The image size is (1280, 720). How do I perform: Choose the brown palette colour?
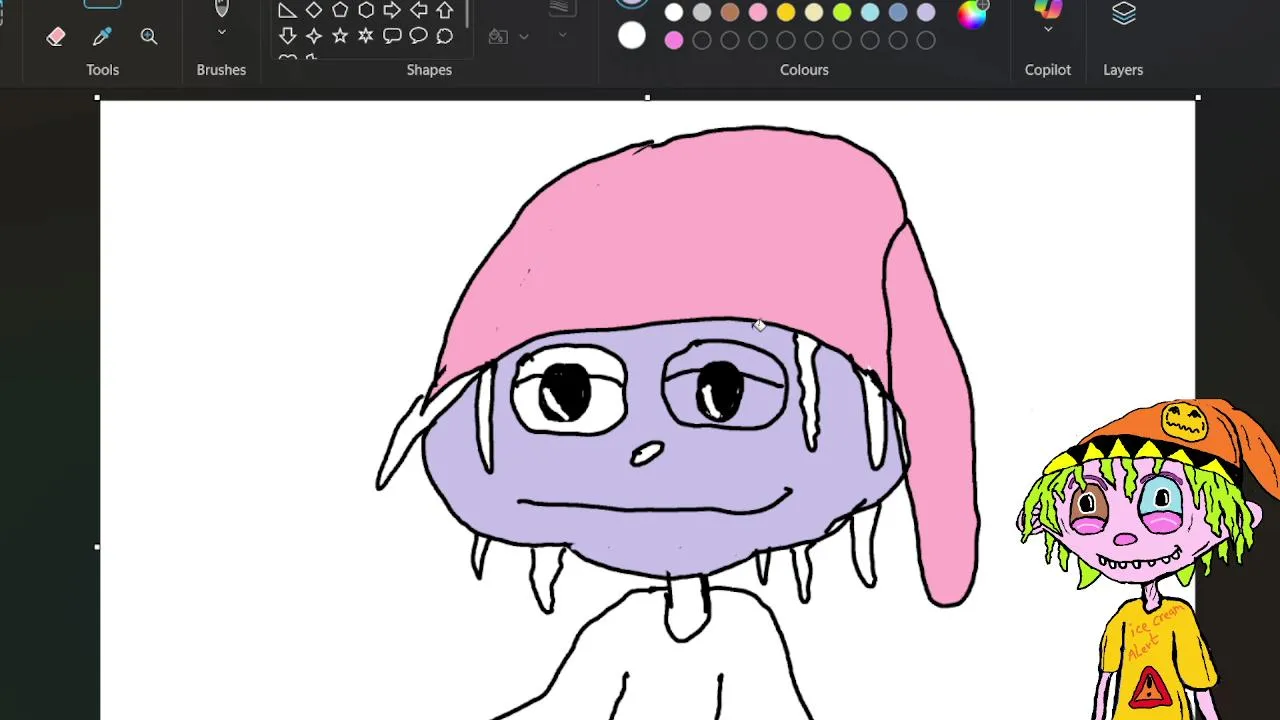(730, 12)
